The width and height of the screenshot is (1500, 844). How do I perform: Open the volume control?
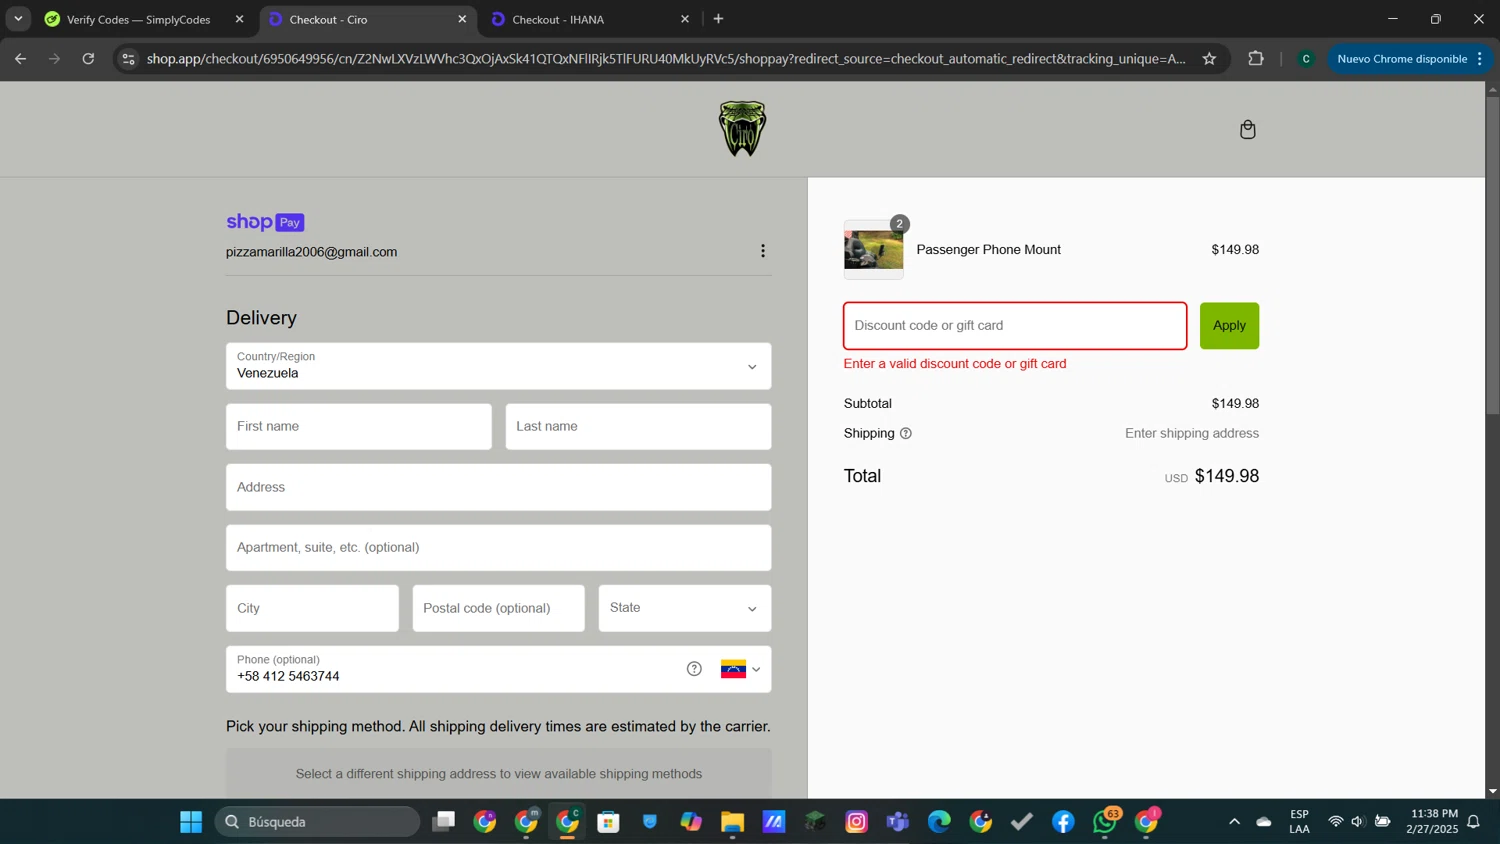tap(1358, 822)
